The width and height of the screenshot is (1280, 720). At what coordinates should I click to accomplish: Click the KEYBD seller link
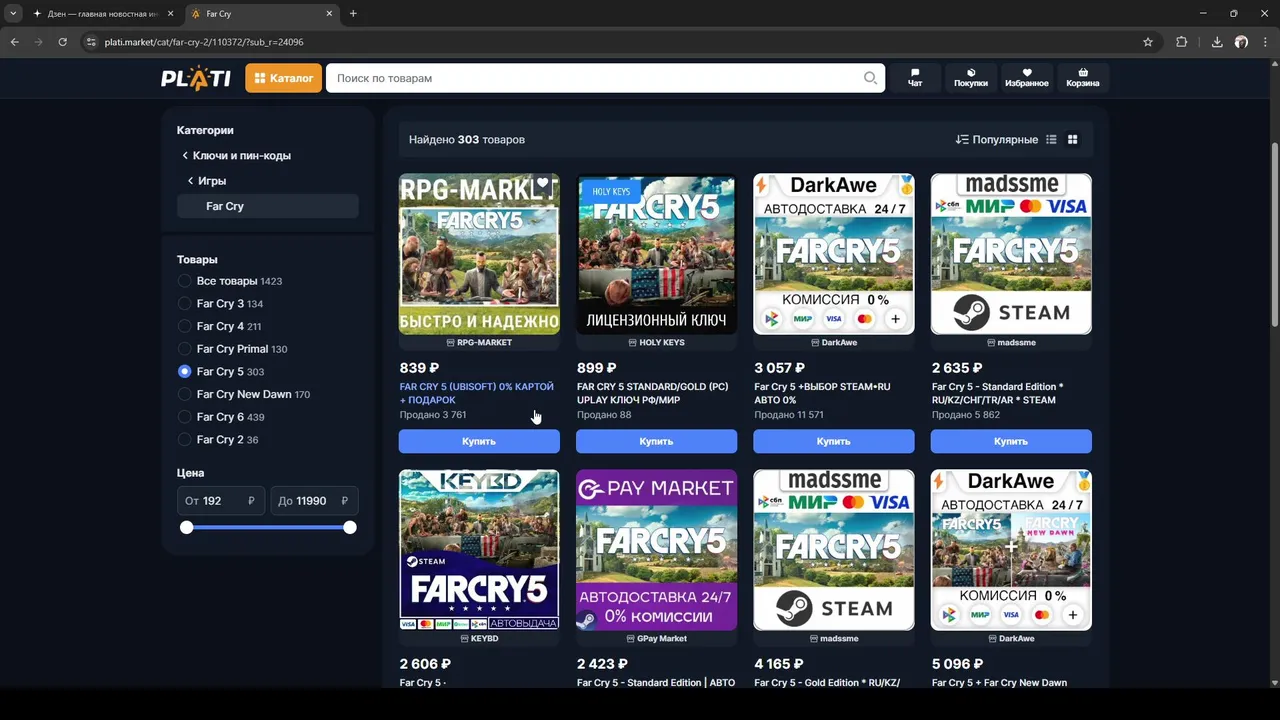479,639
